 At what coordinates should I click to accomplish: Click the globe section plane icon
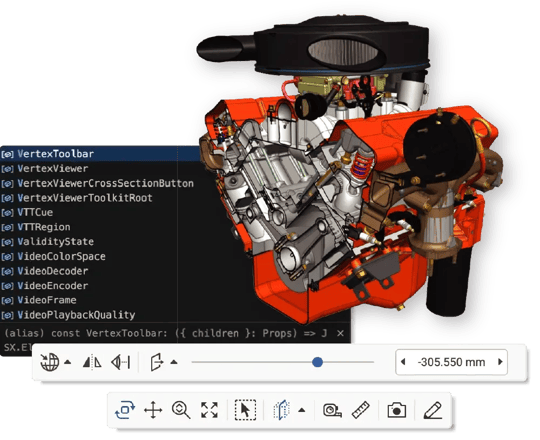click(x=50, y=362)
